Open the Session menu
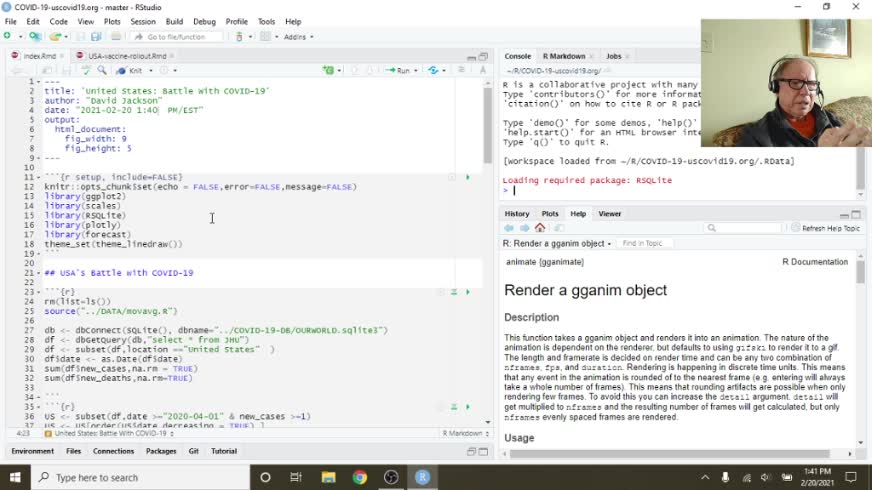 (x=143, y=22)
